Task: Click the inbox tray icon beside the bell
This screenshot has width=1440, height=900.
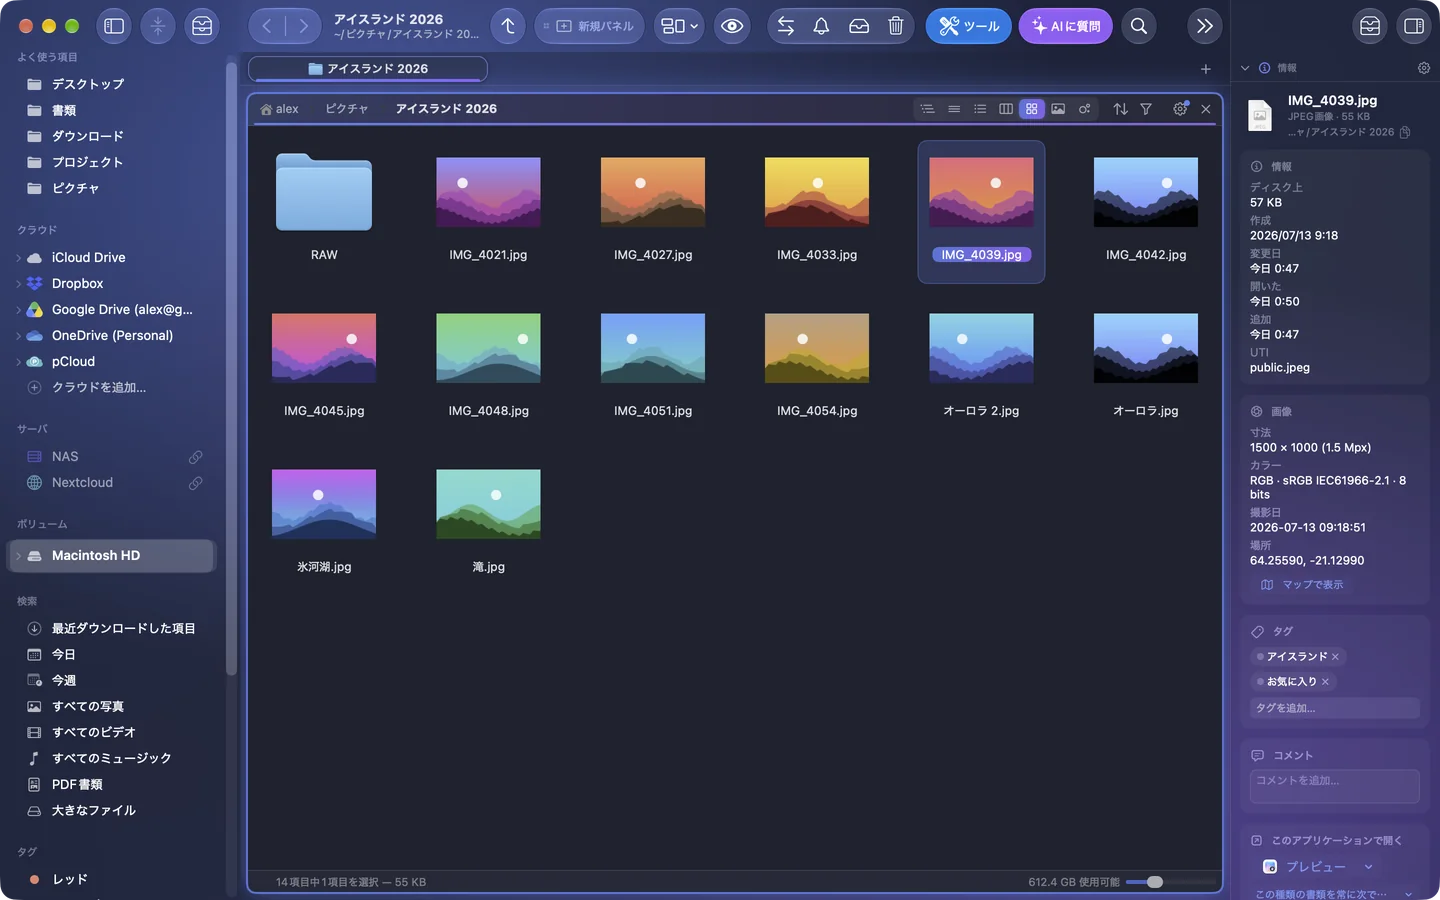Action: [x=859, y=26]
